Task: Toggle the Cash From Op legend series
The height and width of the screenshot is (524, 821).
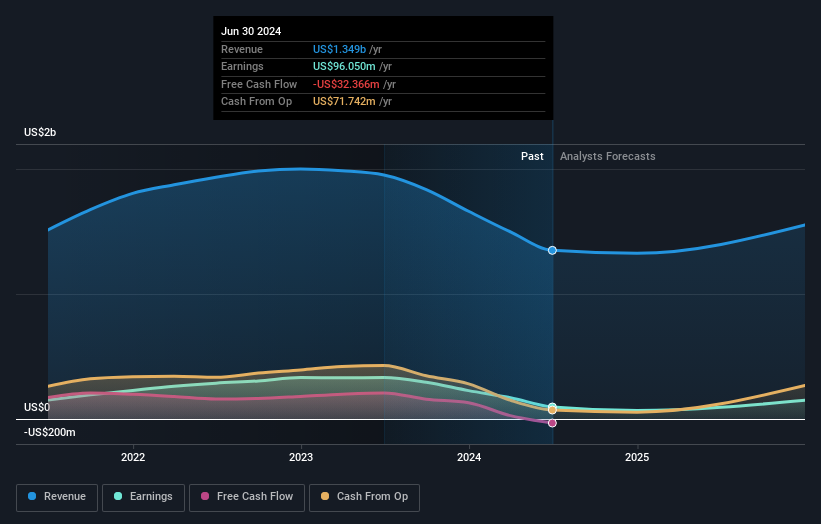Action: point(364,497)
